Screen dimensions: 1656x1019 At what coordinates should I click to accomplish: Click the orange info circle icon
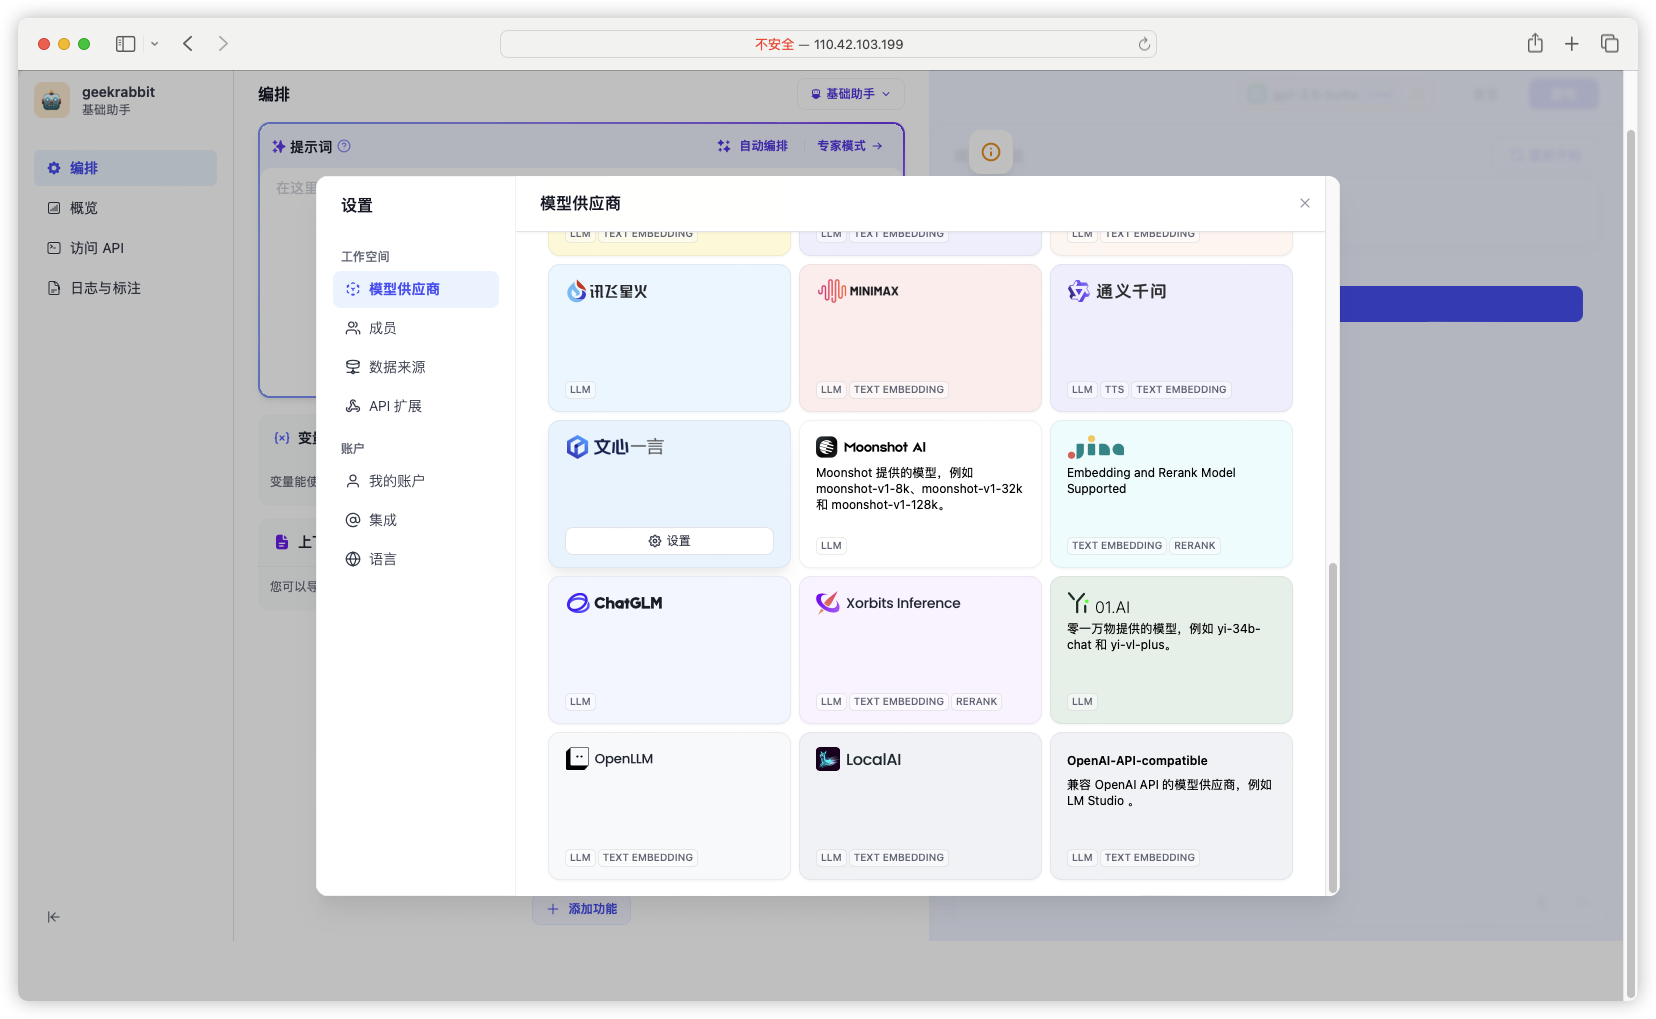pos(991,152)
